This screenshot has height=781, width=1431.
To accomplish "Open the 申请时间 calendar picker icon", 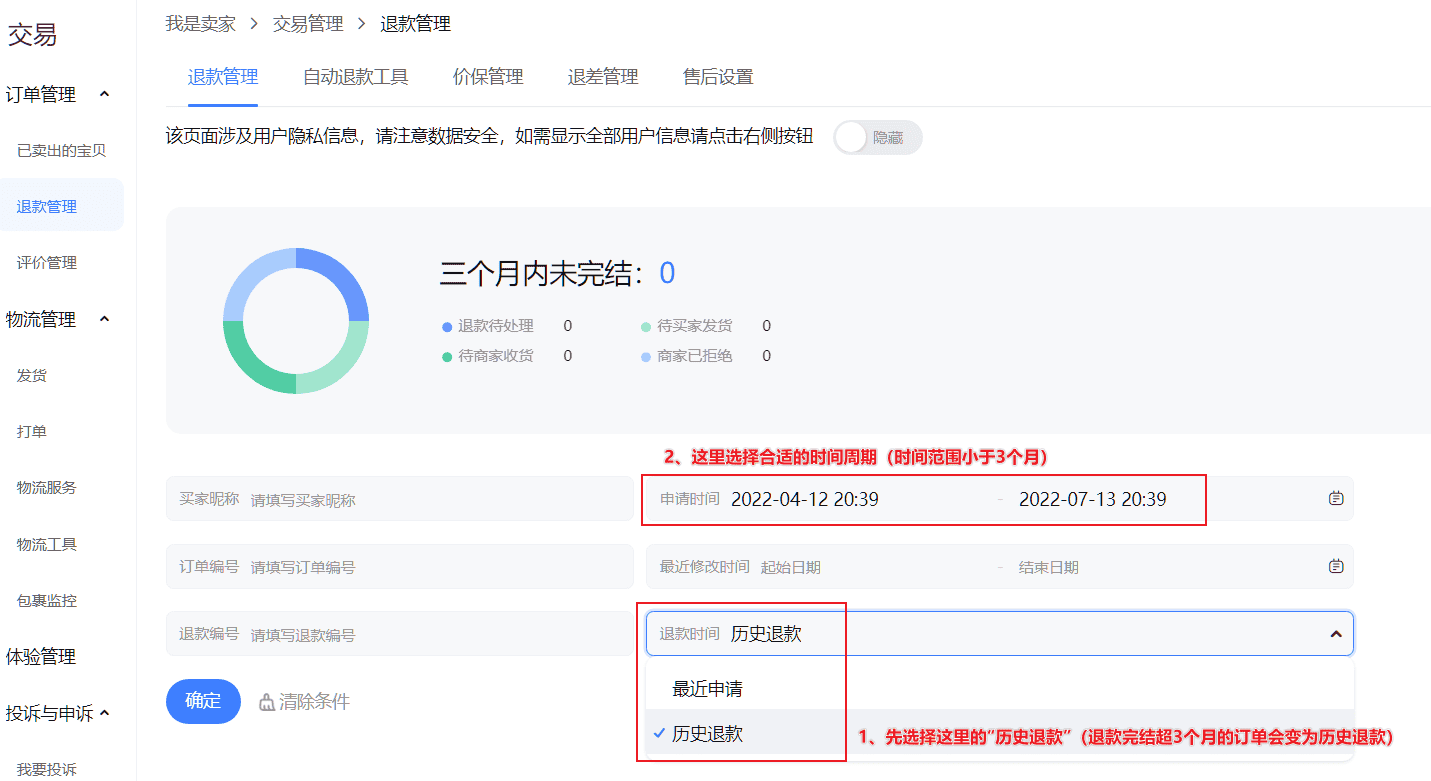I will tap(1337, 499).
